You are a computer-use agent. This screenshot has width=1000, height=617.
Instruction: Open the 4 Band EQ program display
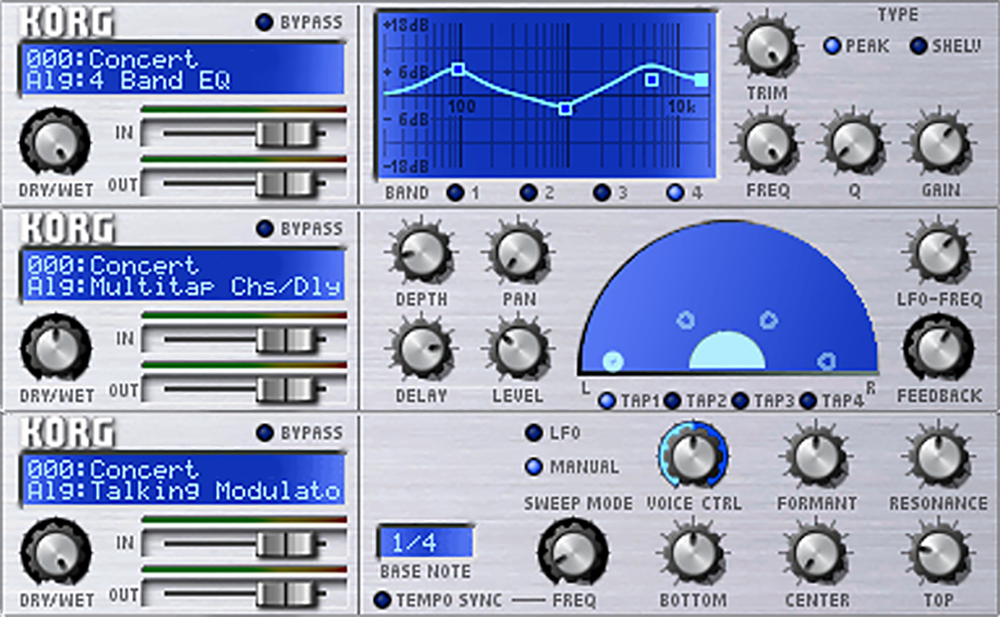tap(182, 69)
